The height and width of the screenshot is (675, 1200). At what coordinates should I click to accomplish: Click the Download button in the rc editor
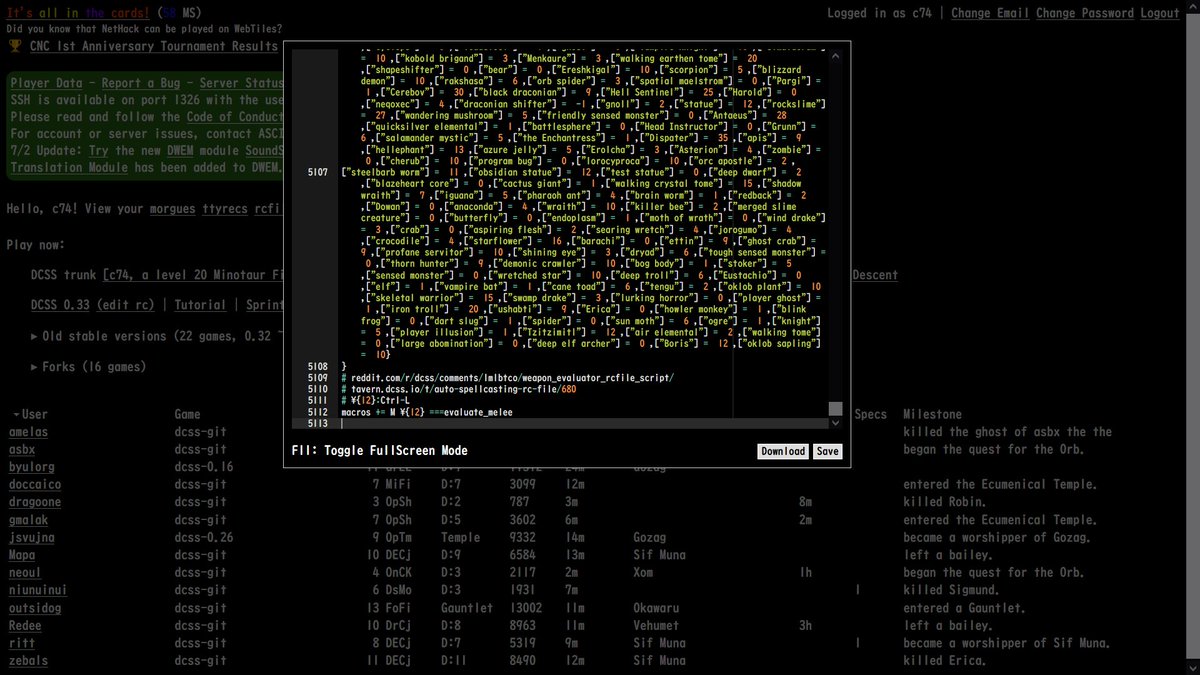point(783,451)
